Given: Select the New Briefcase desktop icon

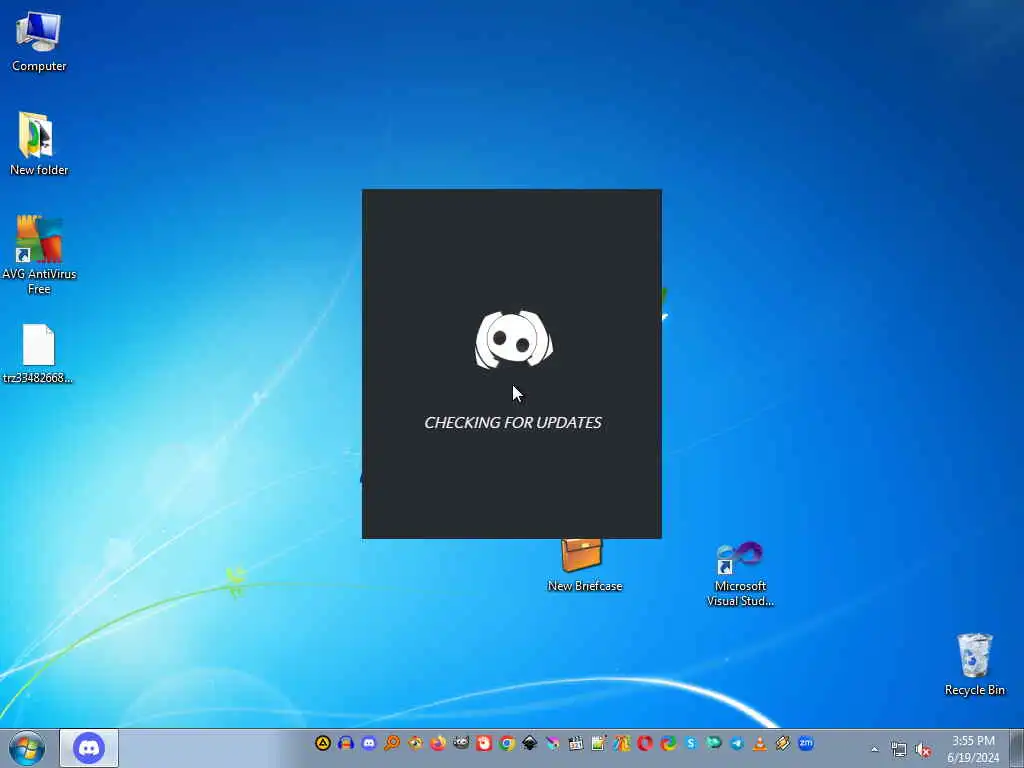Looking at the screenshot, I should (x=584, y=566).
